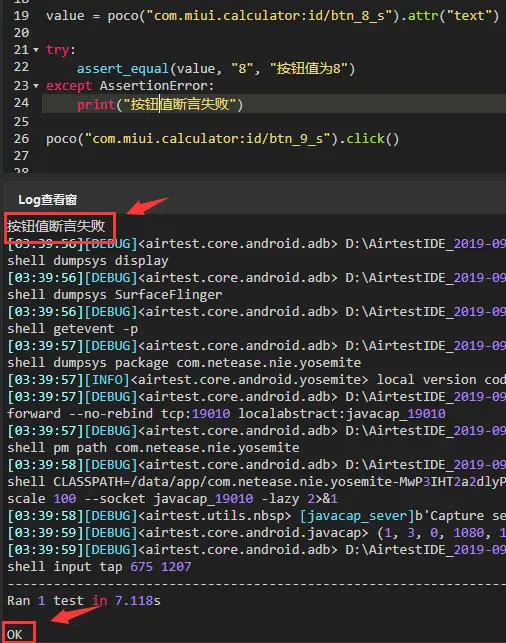Click the shell getevent -p log line

[73, 328]
